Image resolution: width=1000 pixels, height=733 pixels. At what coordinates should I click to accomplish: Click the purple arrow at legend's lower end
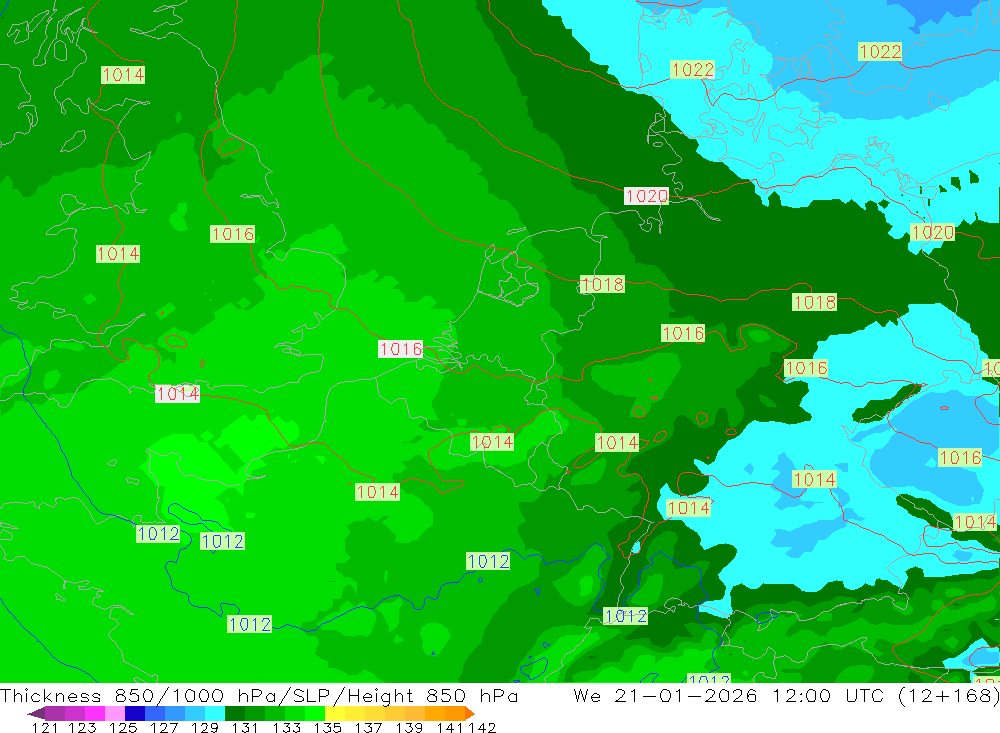tap(36, 713)
